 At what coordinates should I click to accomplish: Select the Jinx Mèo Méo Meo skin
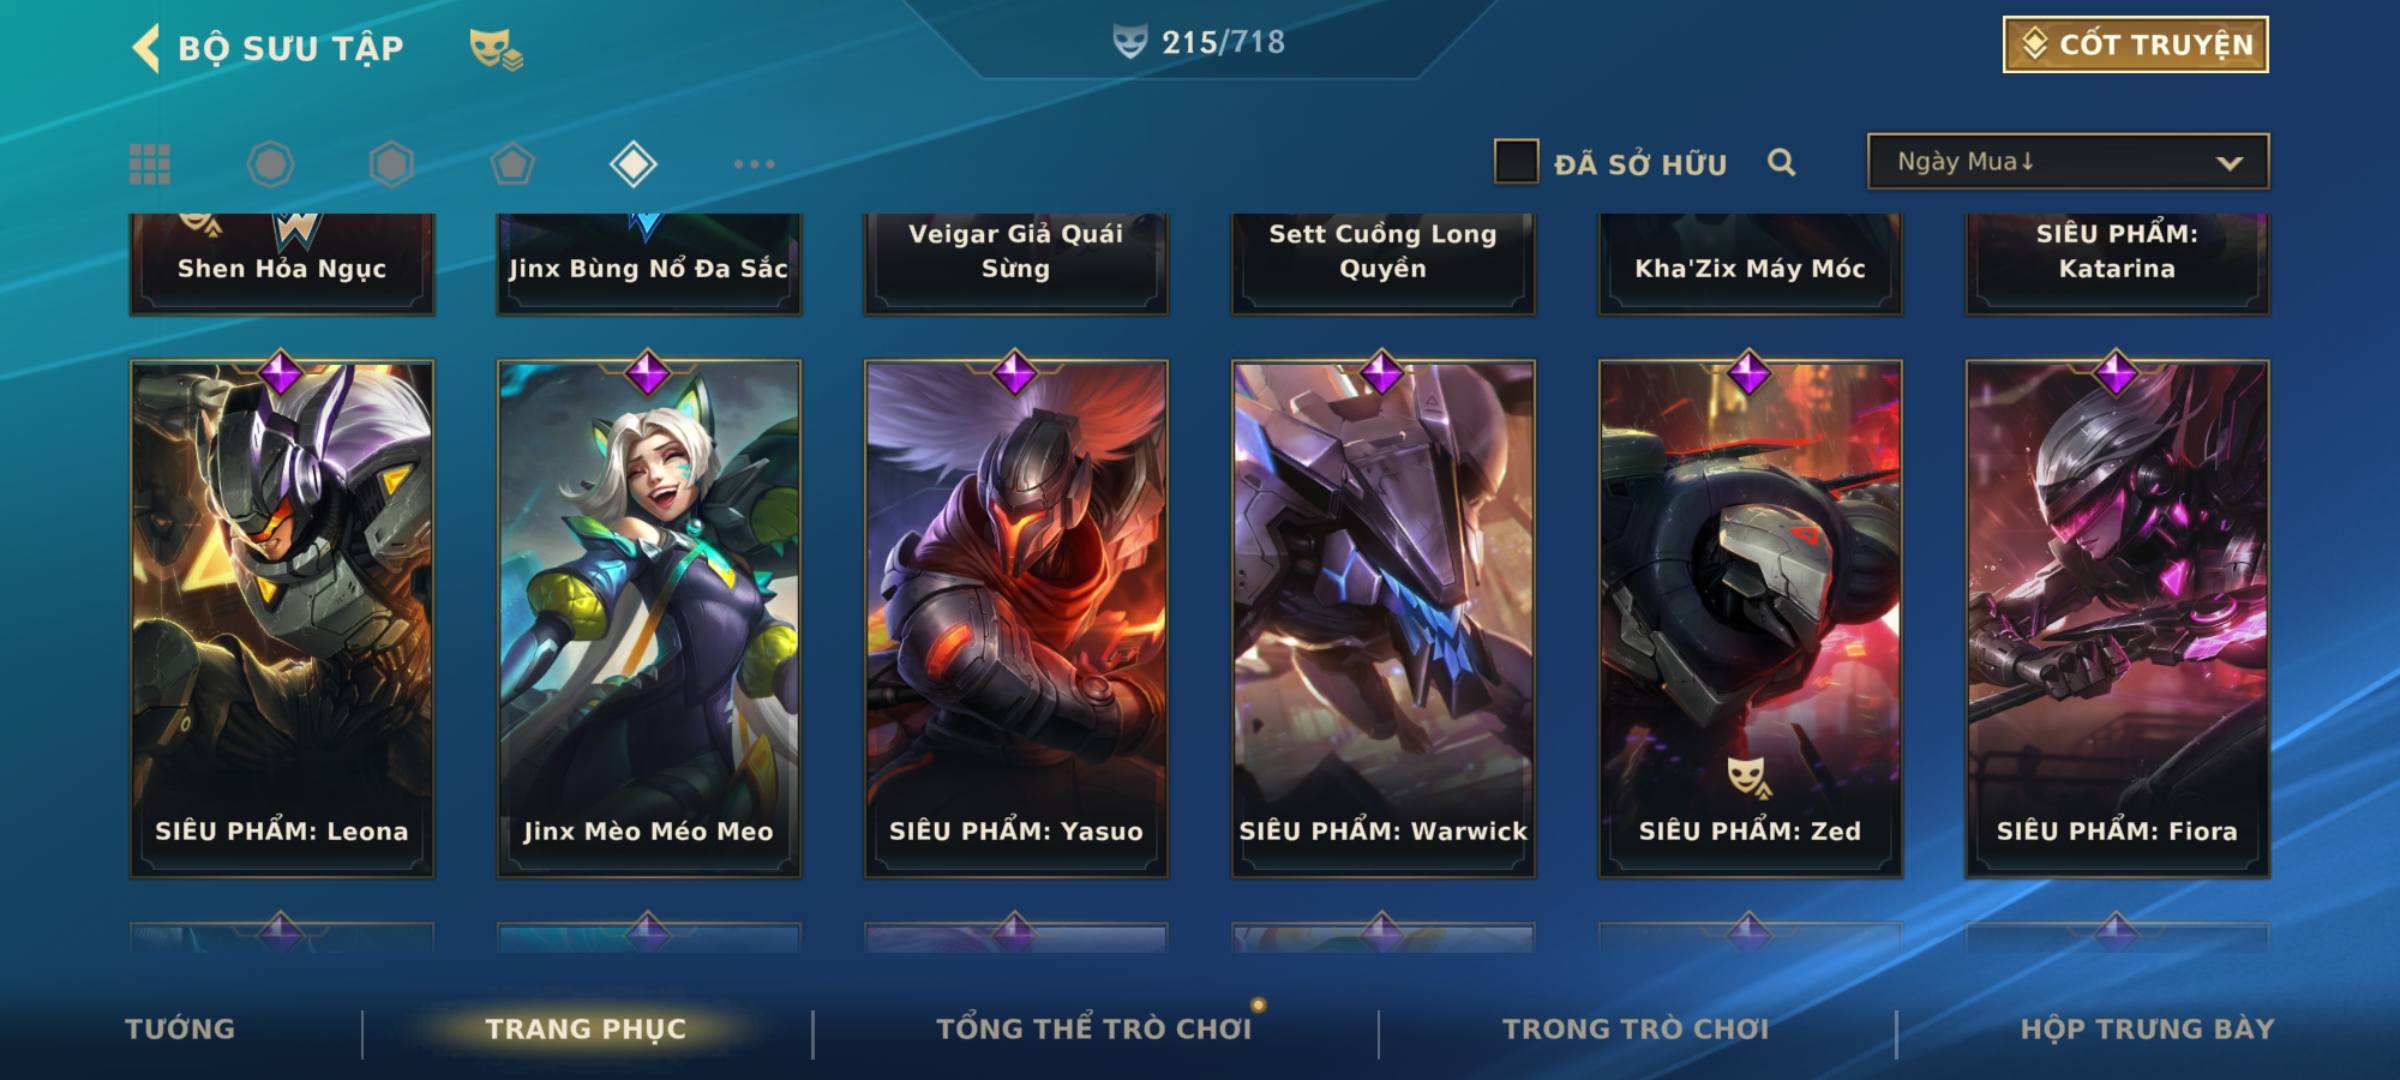click(649, 619)
